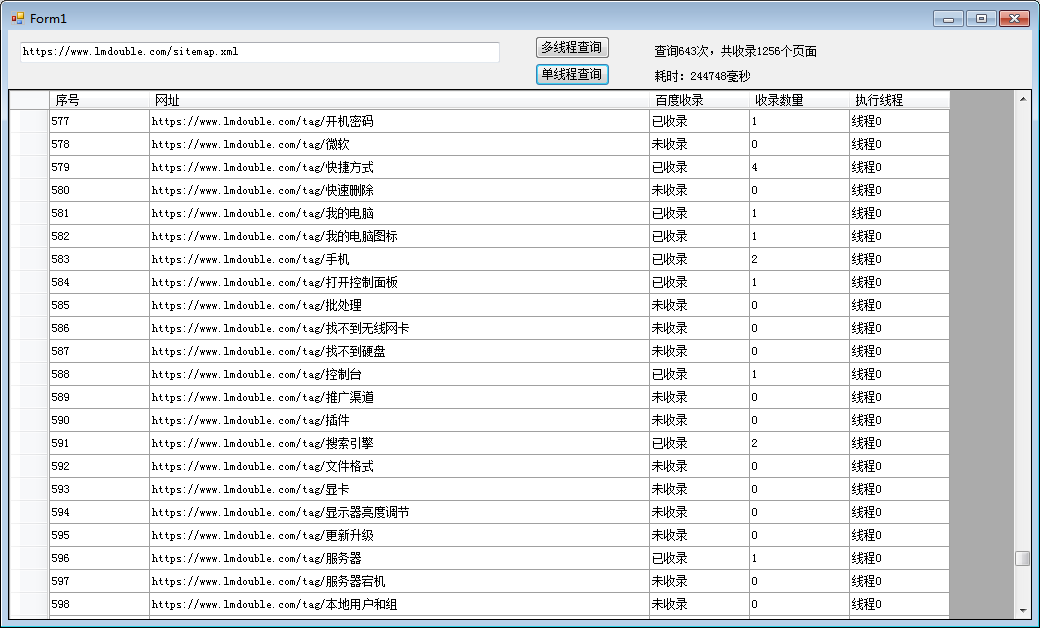Click the 收录数量 cell with 2 in row 583

799,259
